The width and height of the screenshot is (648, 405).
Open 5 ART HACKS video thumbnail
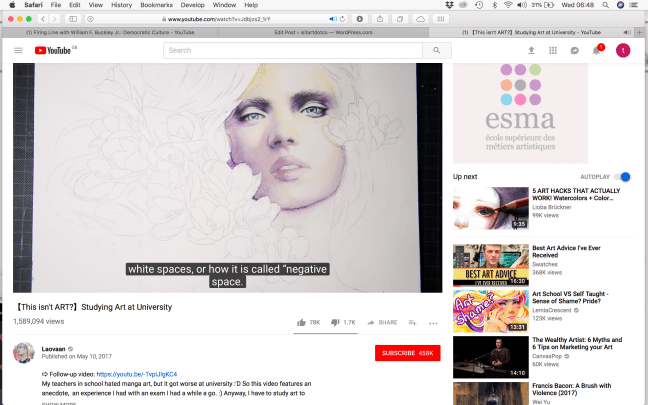[x=491, y=208]
